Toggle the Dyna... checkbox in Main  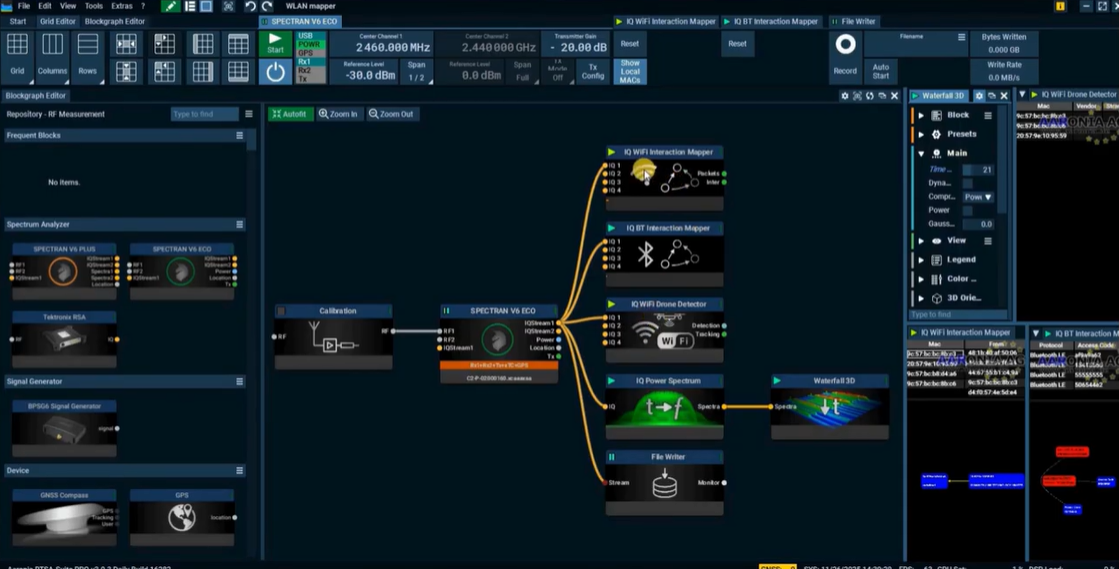point(968,183)
